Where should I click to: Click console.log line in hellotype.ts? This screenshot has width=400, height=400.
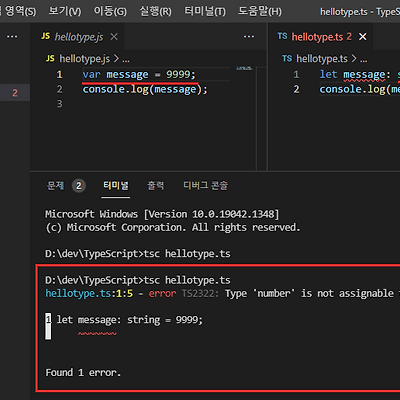[360, 89]
